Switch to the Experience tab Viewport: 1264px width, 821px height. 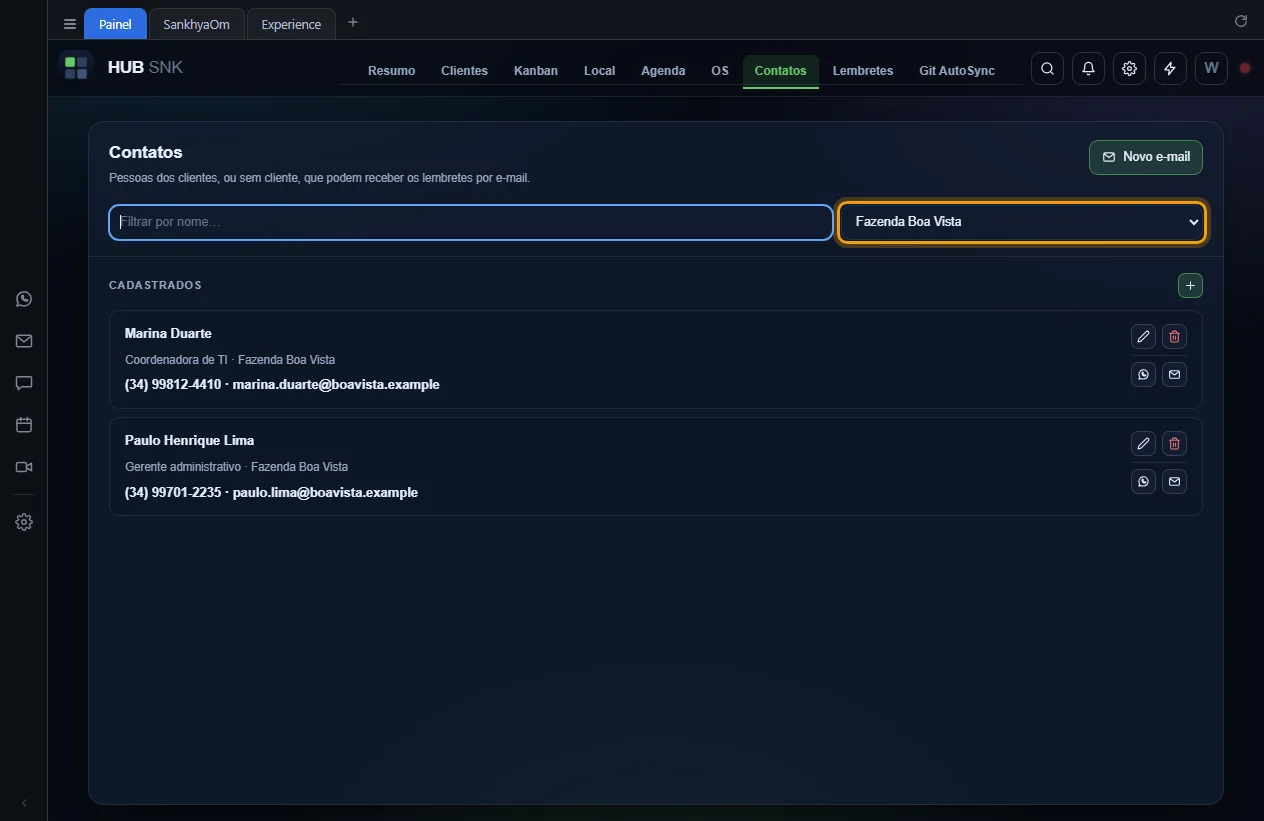click(x=291, y=24)
